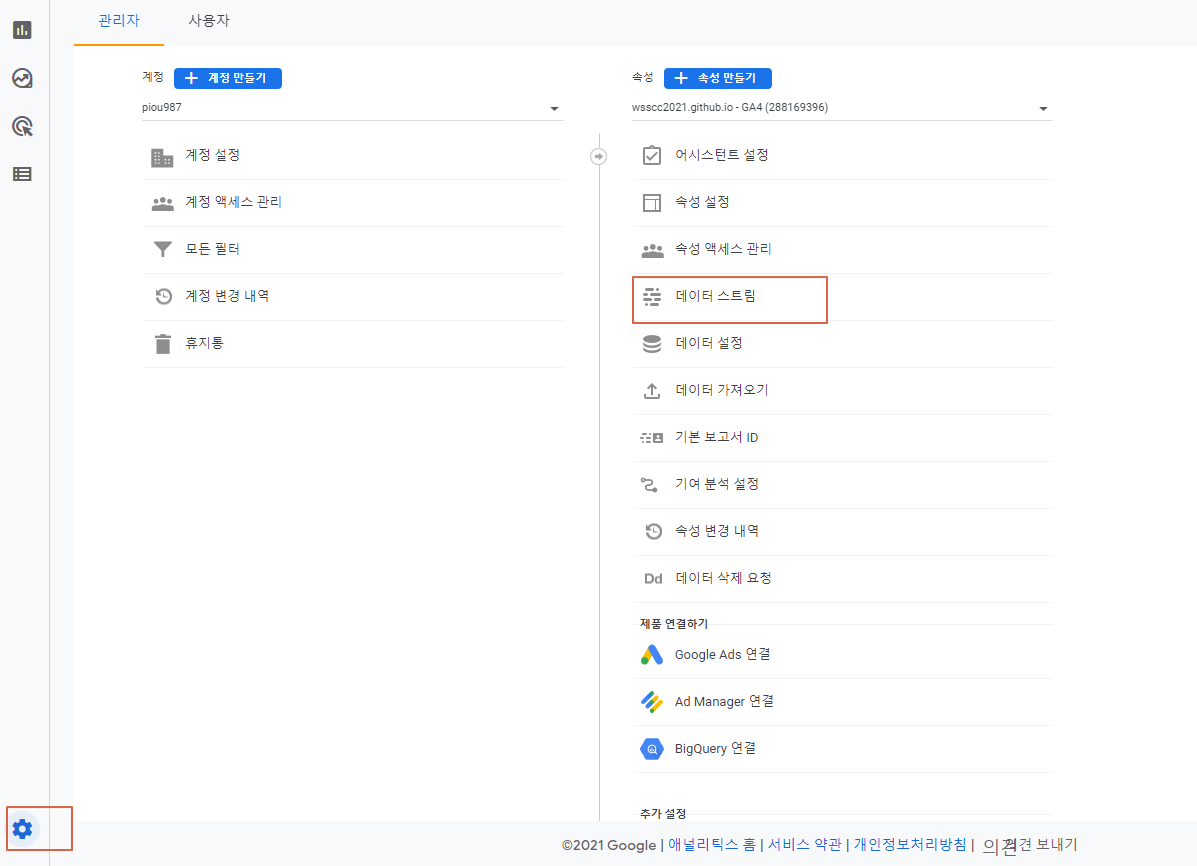Collapse the account column with the arrow

(598, 156)
